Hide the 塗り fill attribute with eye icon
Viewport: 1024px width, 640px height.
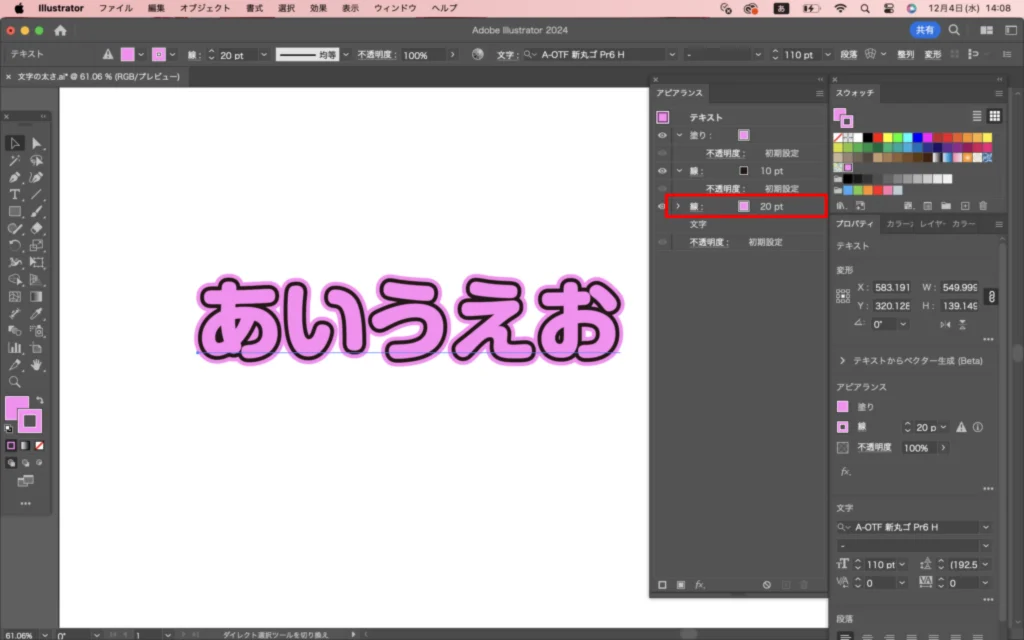(x=662, y=135)
